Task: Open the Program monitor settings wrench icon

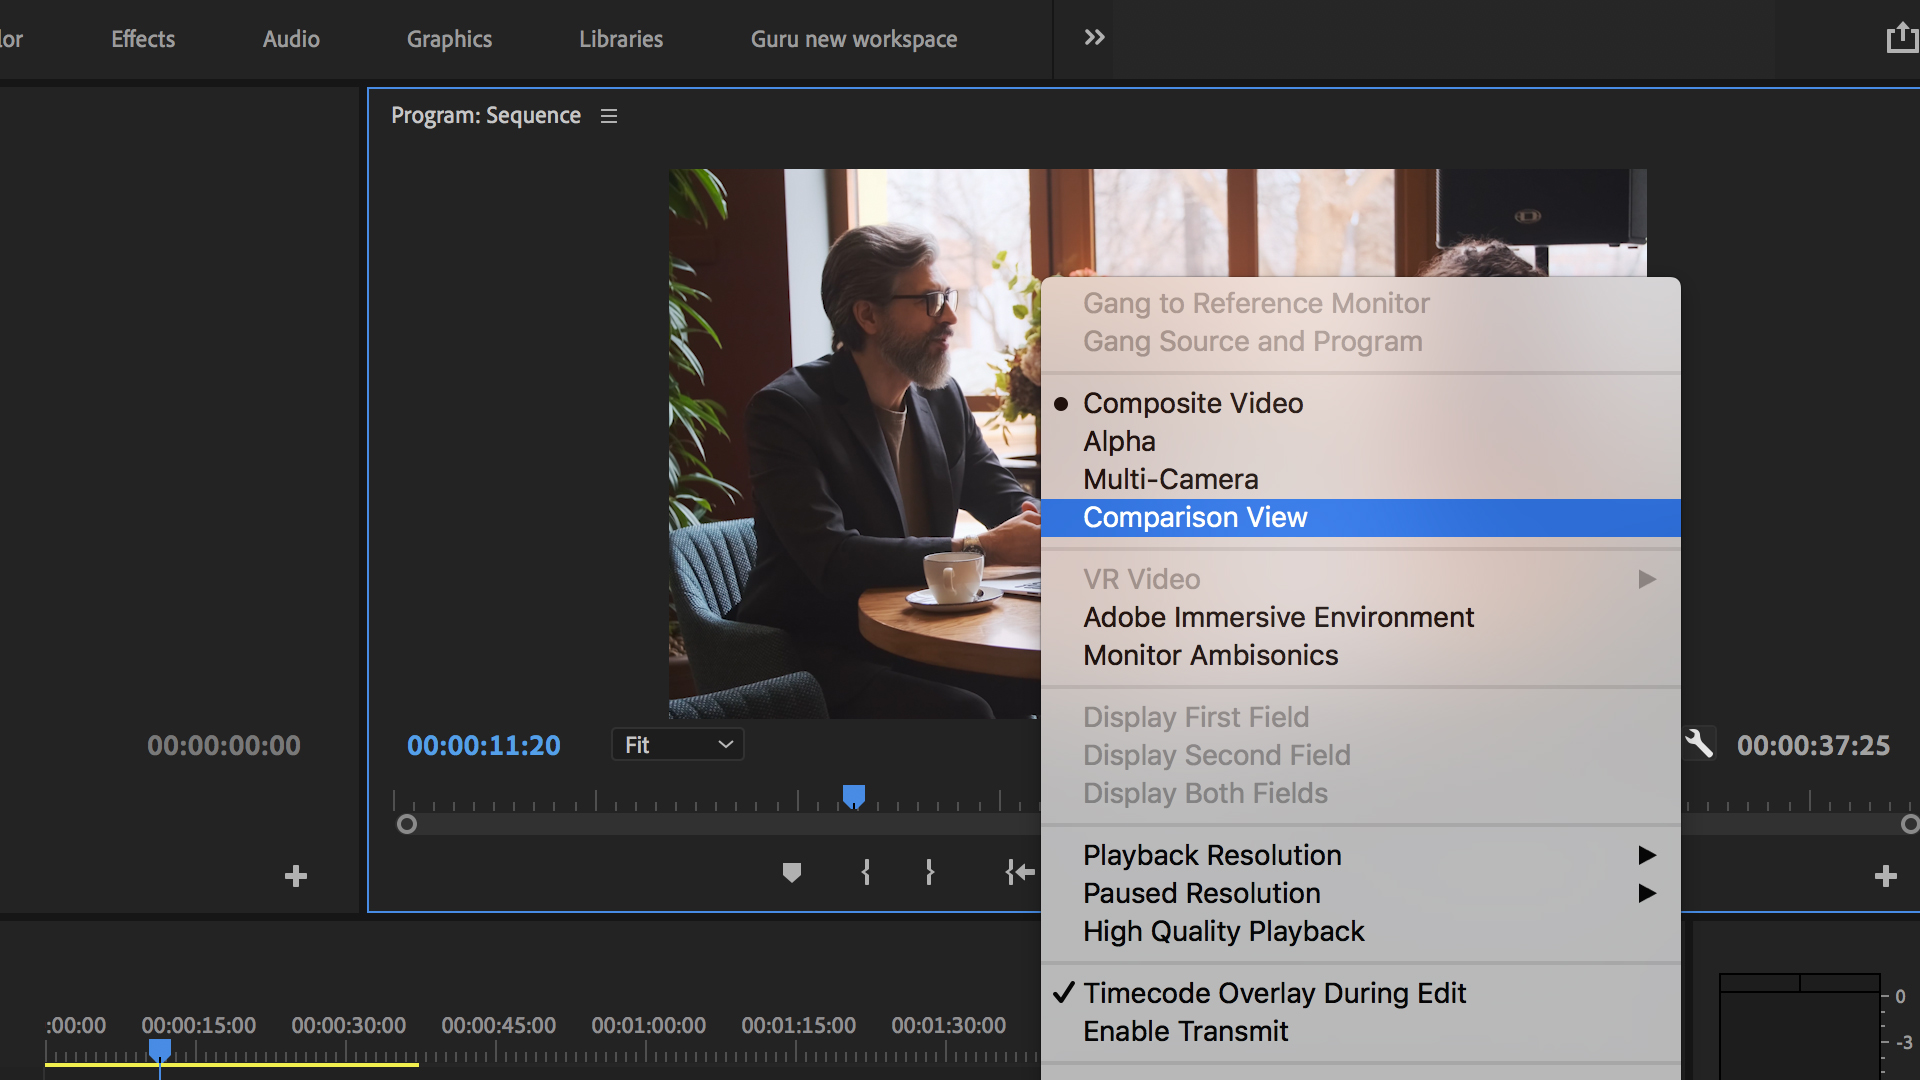Action: coord(1698,743)
